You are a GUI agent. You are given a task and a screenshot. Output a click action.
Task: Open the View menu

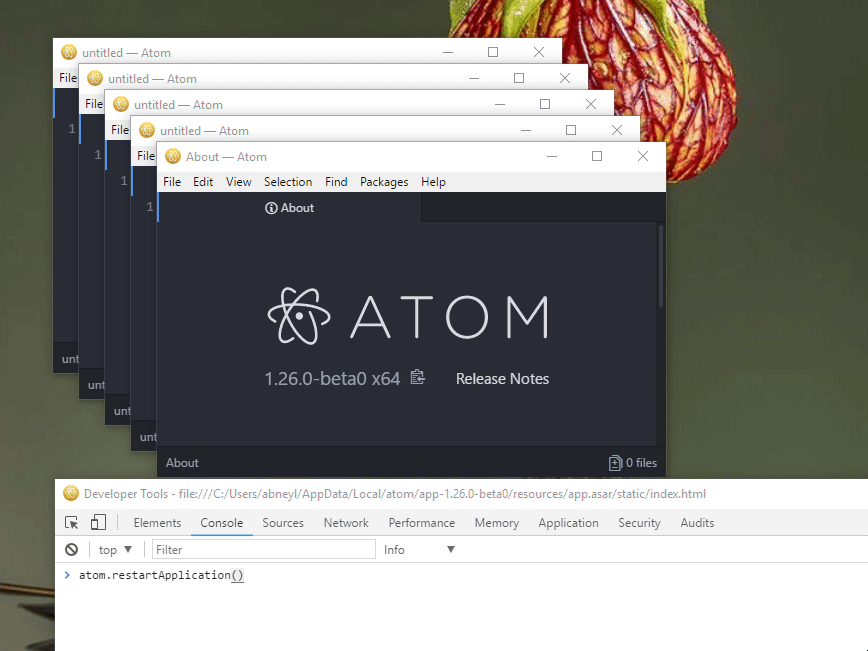click(239, 182)
